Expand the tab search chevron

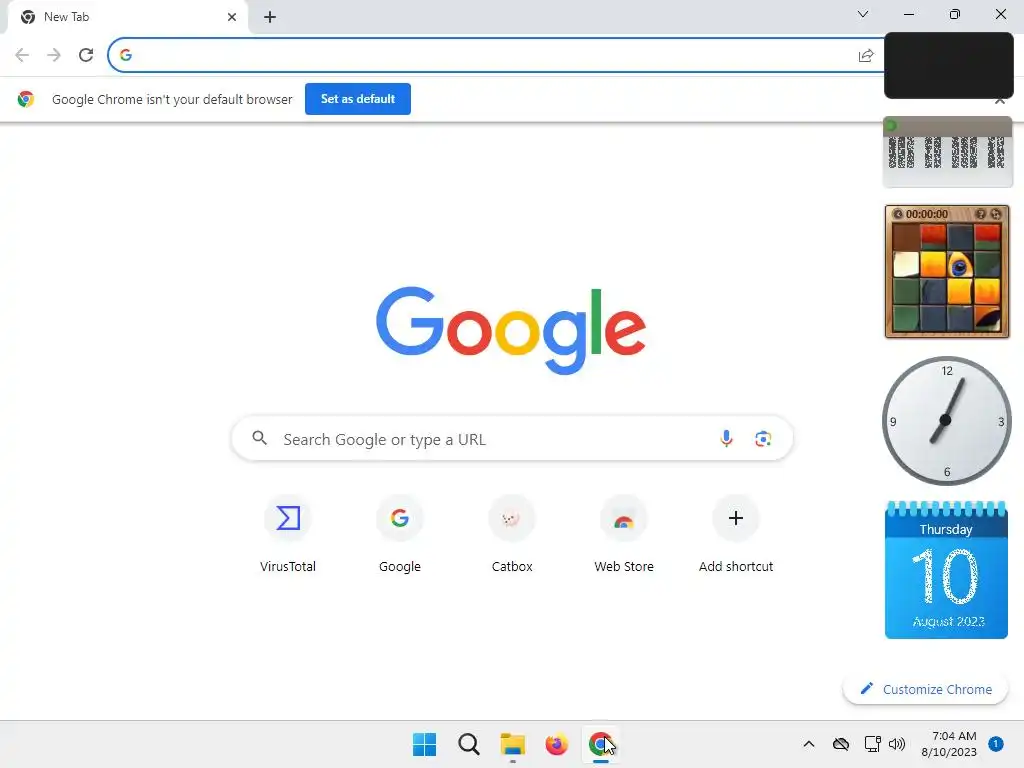(863, 14)
